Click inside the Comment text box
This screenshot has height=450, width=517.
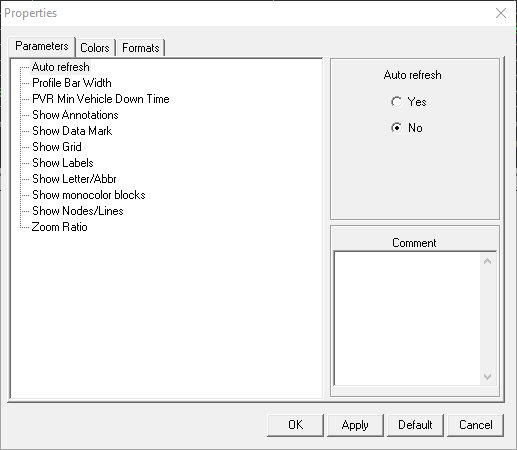coord(407,319)
